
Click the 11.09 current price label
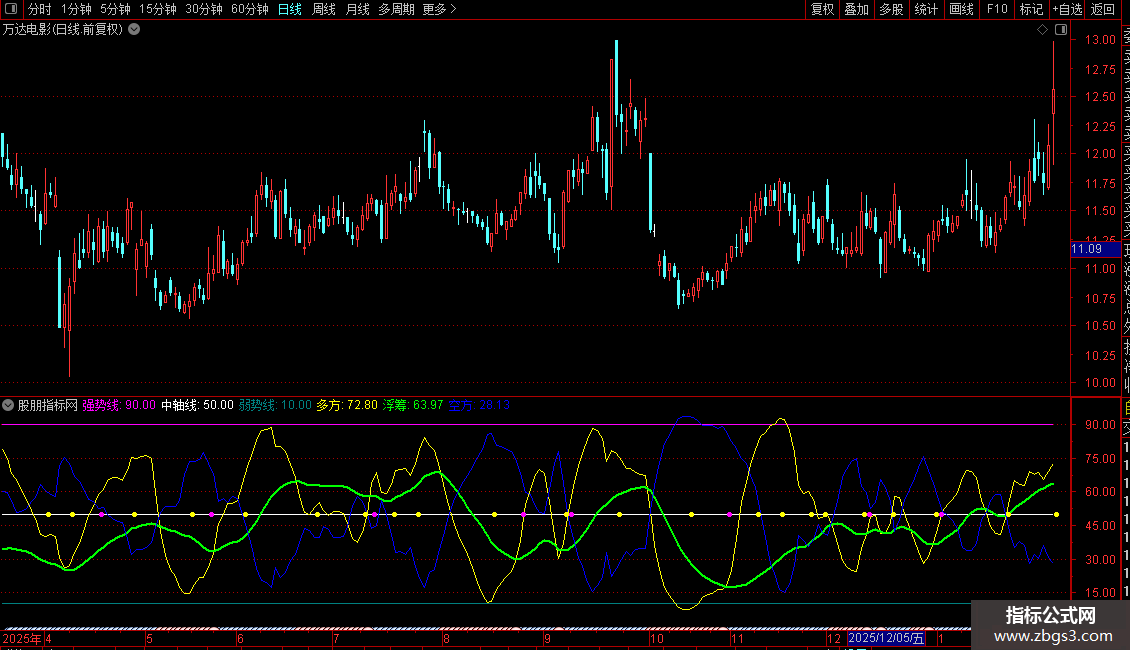tap(1086, 248)
